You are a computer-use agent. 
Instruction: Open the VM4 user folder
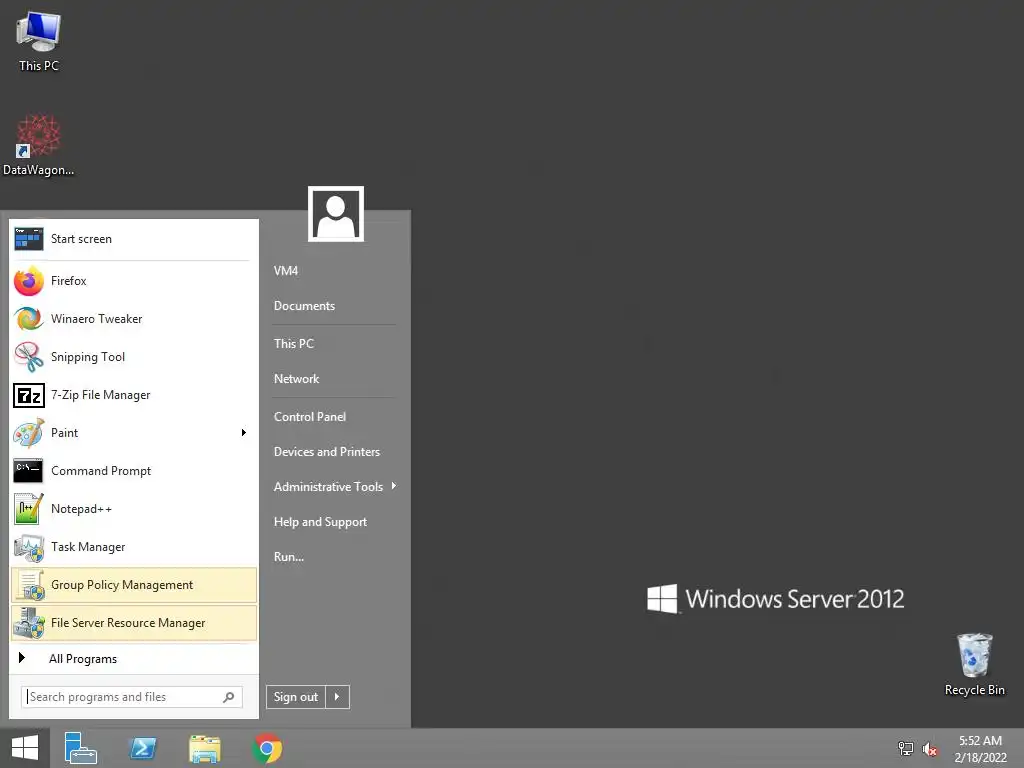(x=286, y=271)
